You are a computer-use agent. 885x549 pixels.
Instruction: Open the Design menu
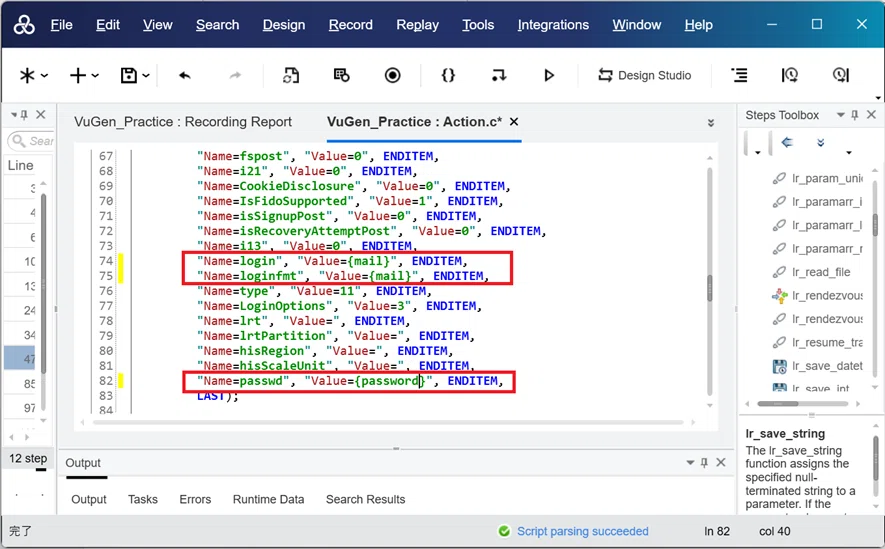(284, 25)
